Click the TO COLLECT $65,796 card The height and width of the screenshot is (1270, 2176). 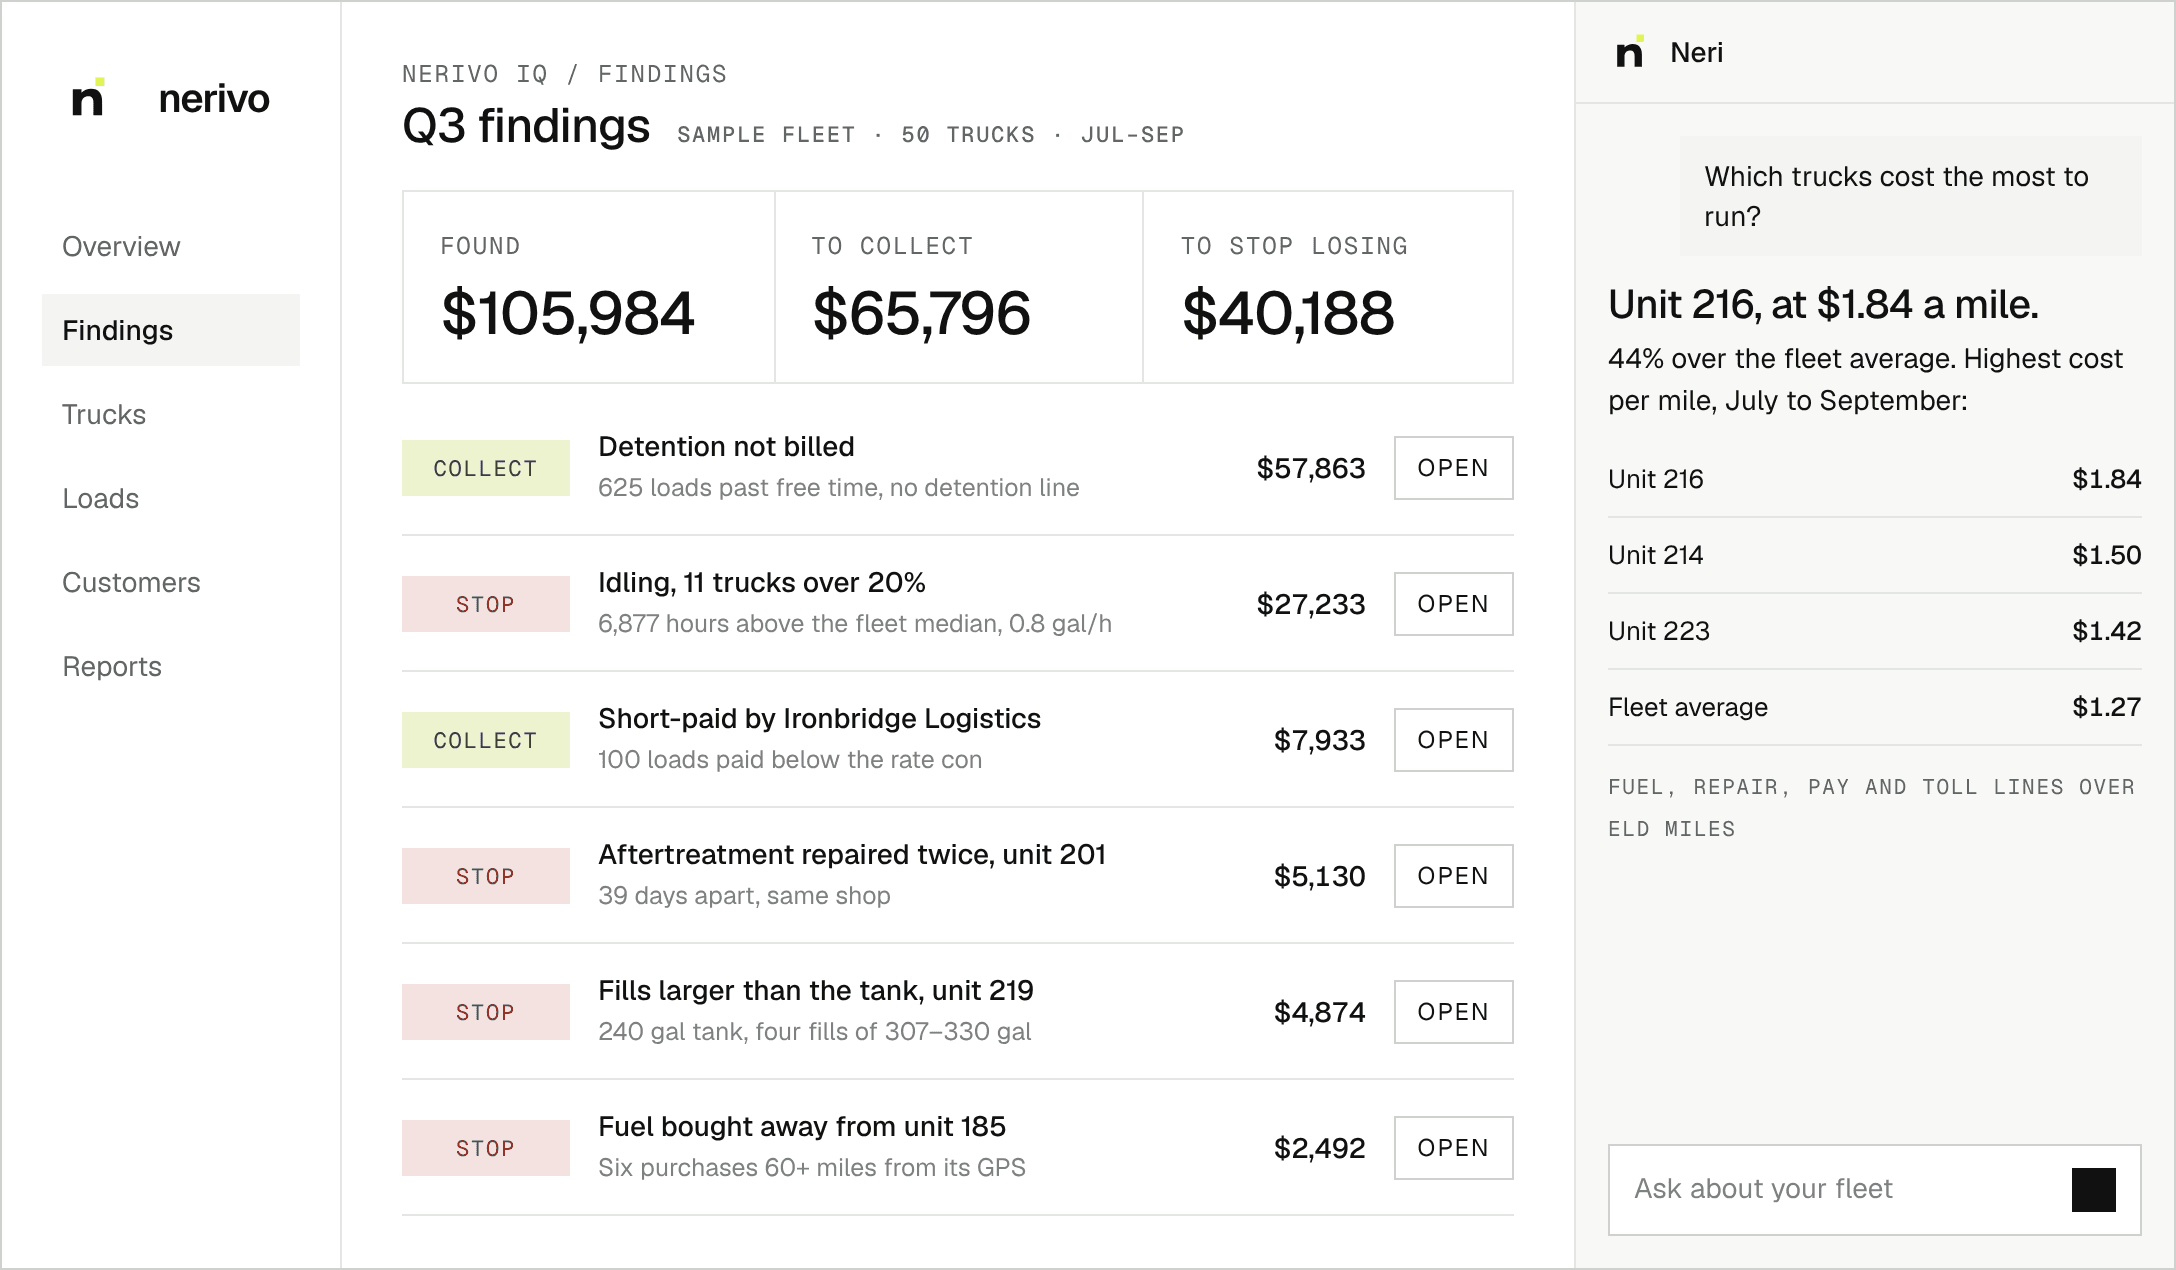point(959,287)
